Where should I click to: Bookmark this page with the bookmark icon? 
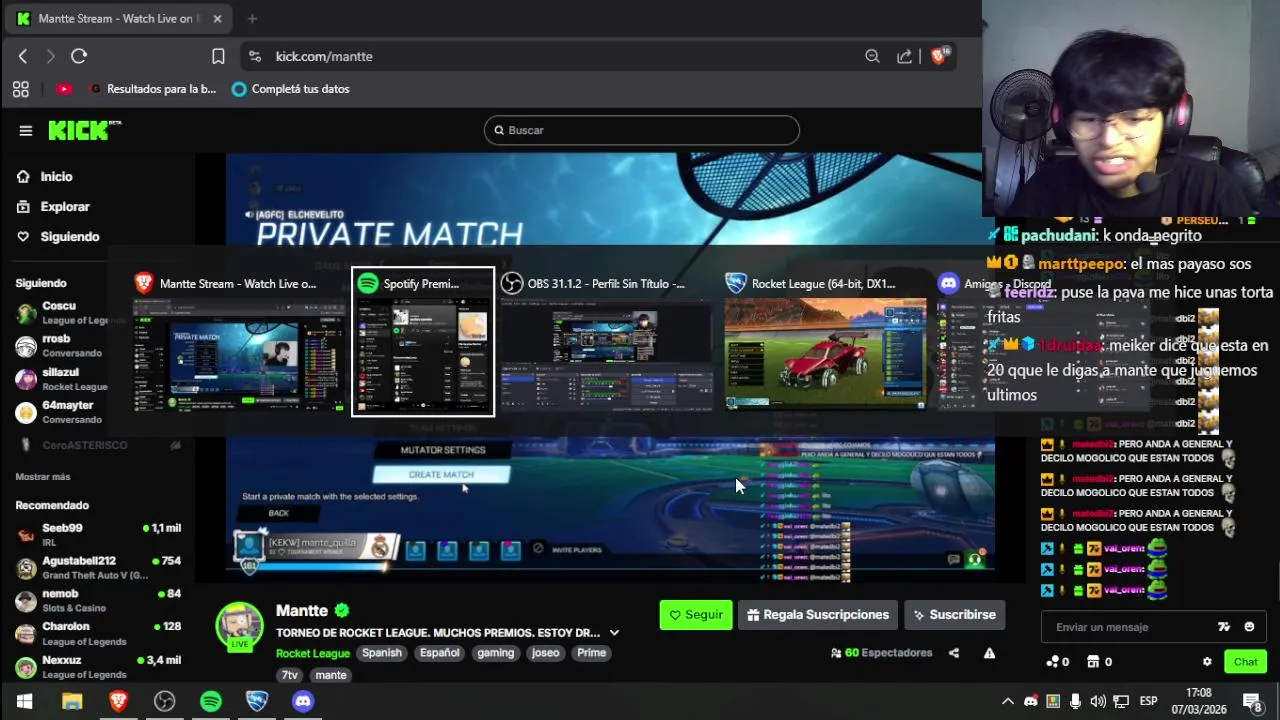click(x=218, y=56)
